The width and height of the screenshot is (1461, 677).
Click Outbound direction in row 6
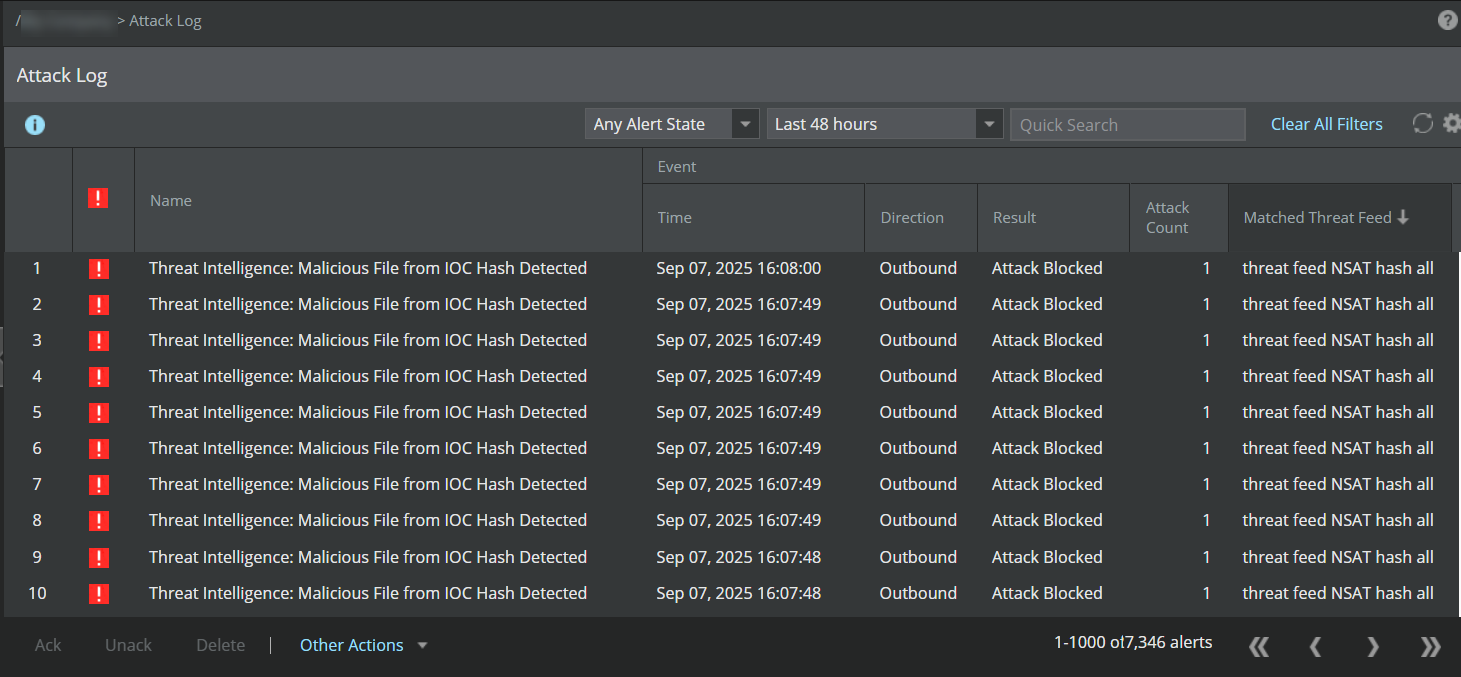918,448
